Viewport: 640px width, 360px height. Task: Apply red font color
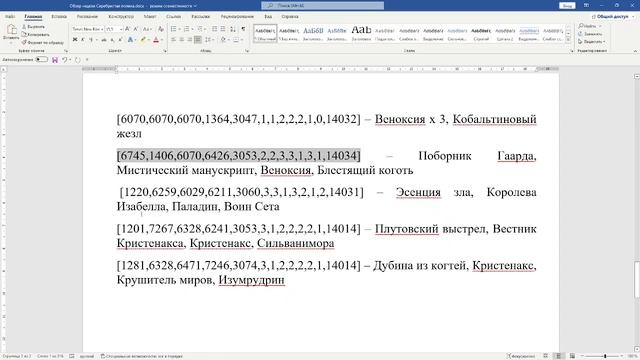(x=156, y=40)
